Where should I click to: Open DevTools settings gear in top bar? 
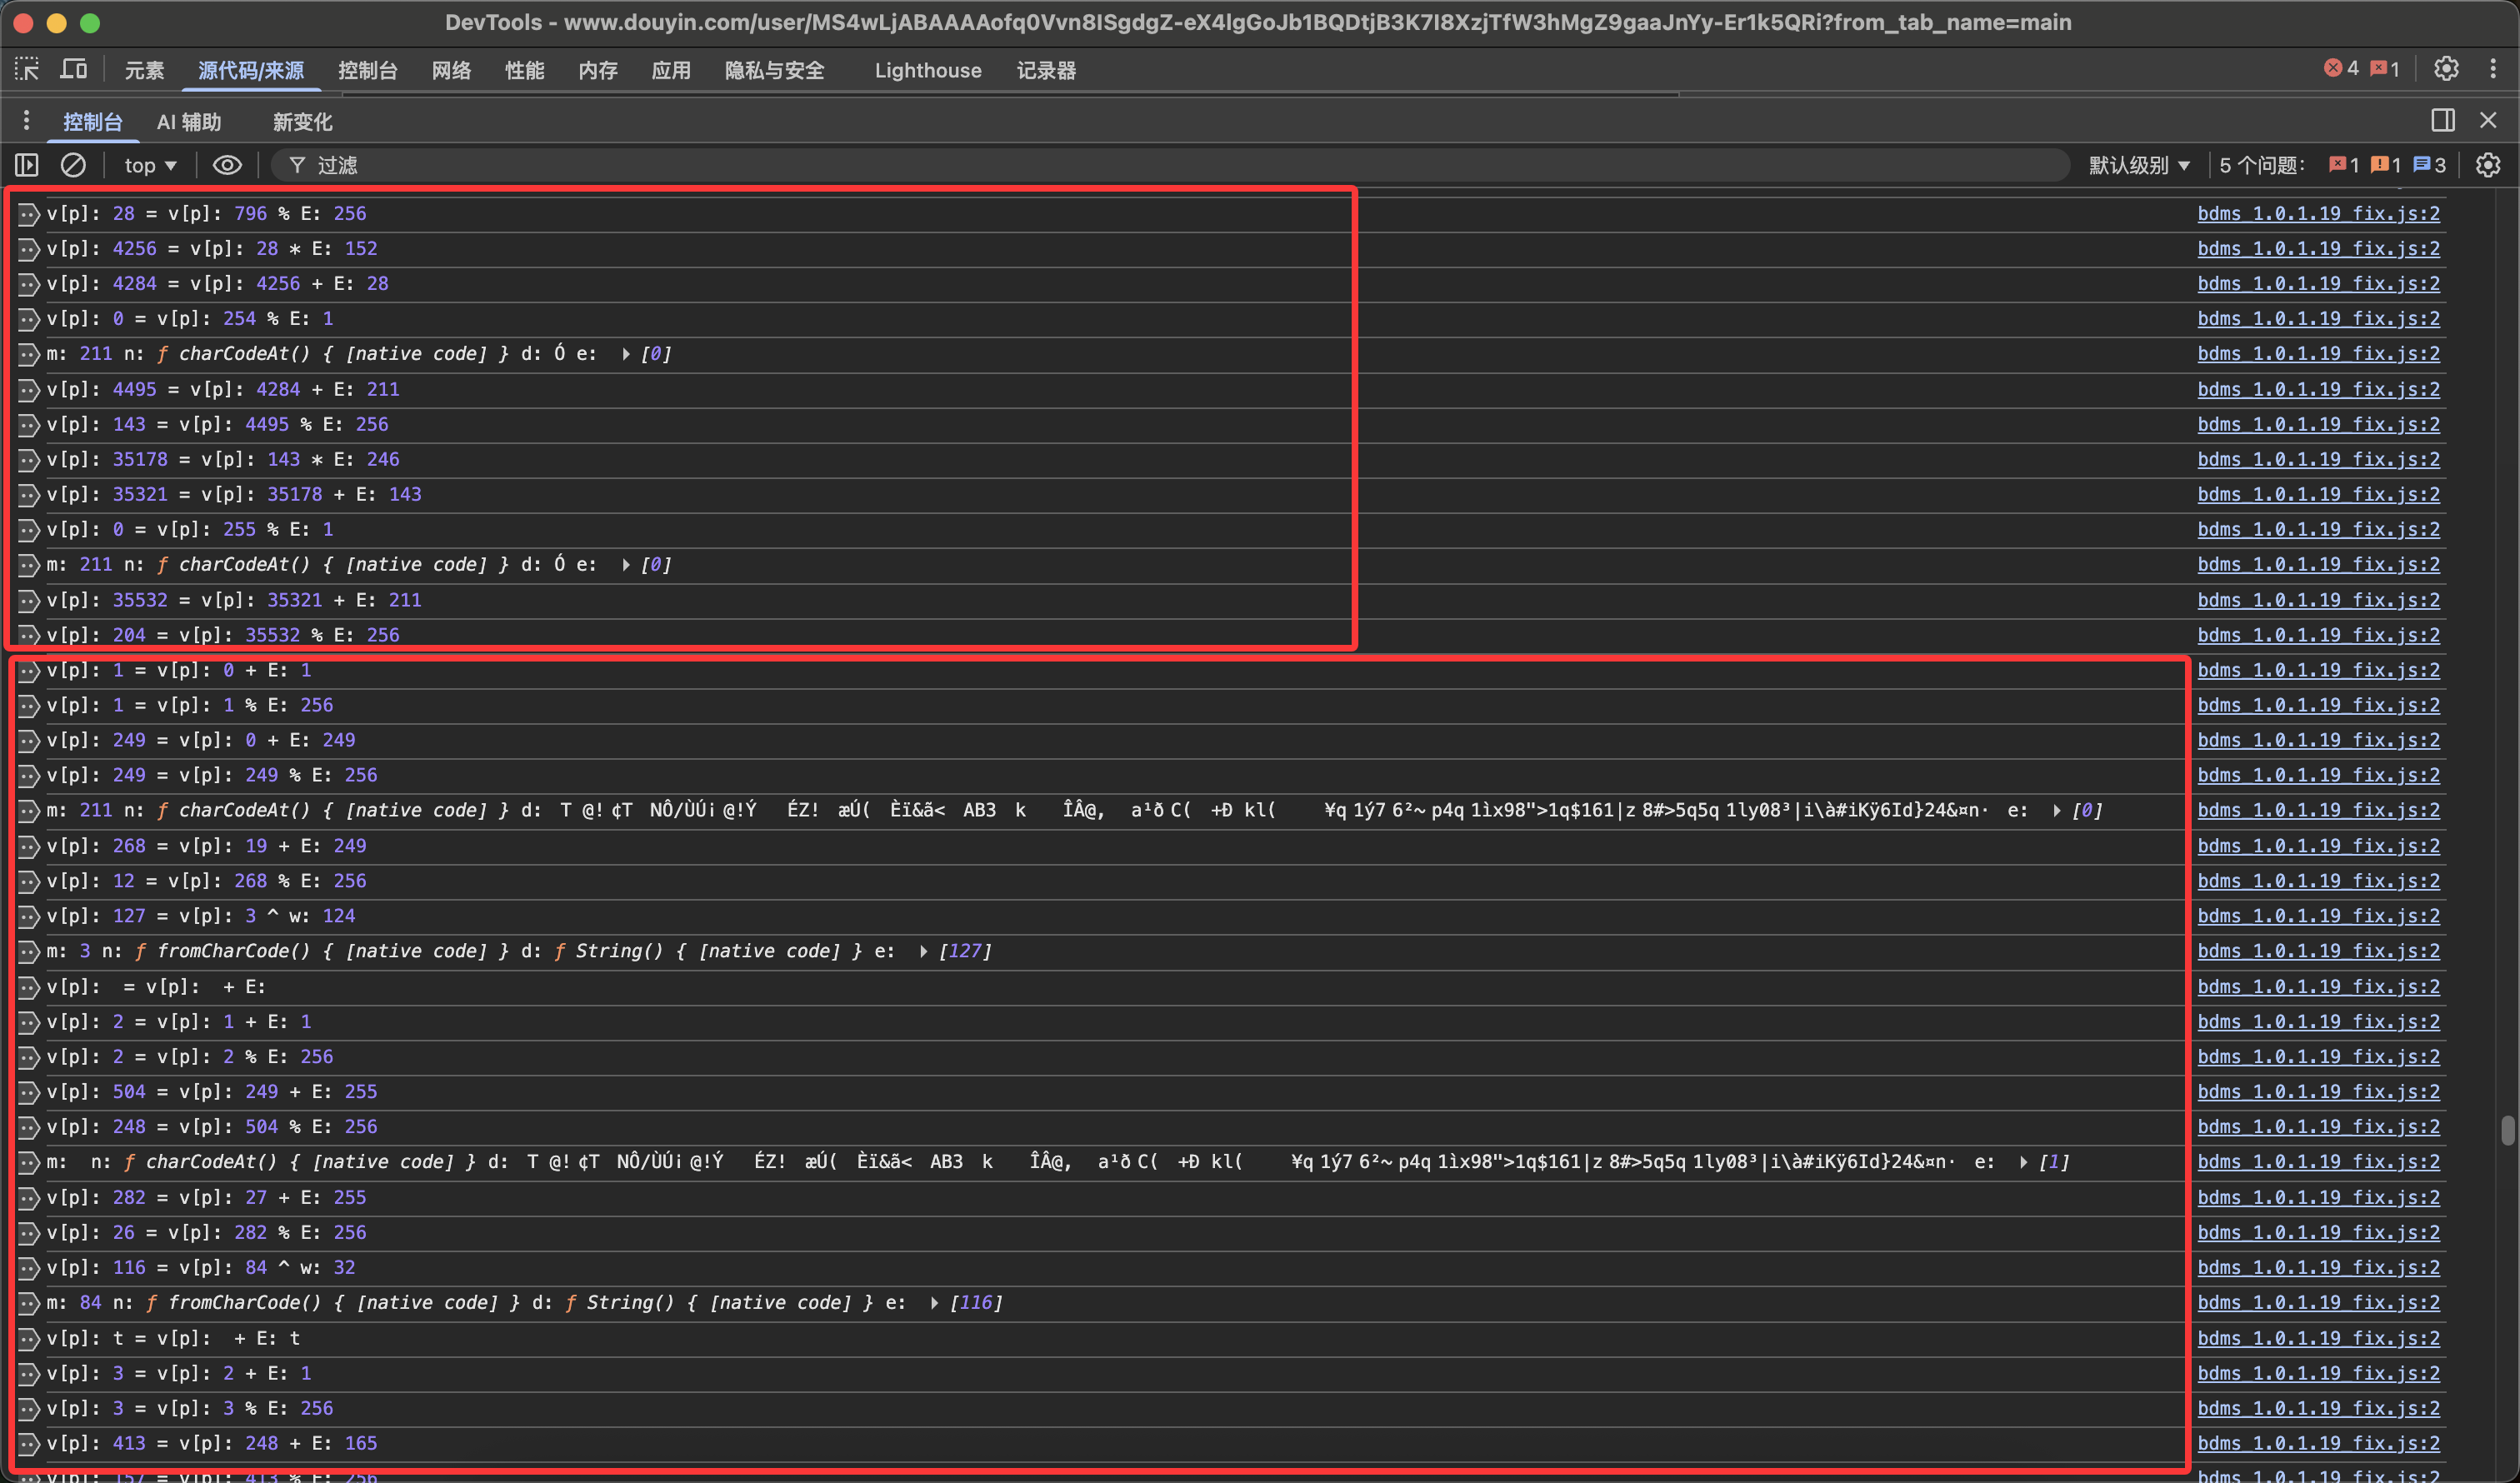(2445, 69)
